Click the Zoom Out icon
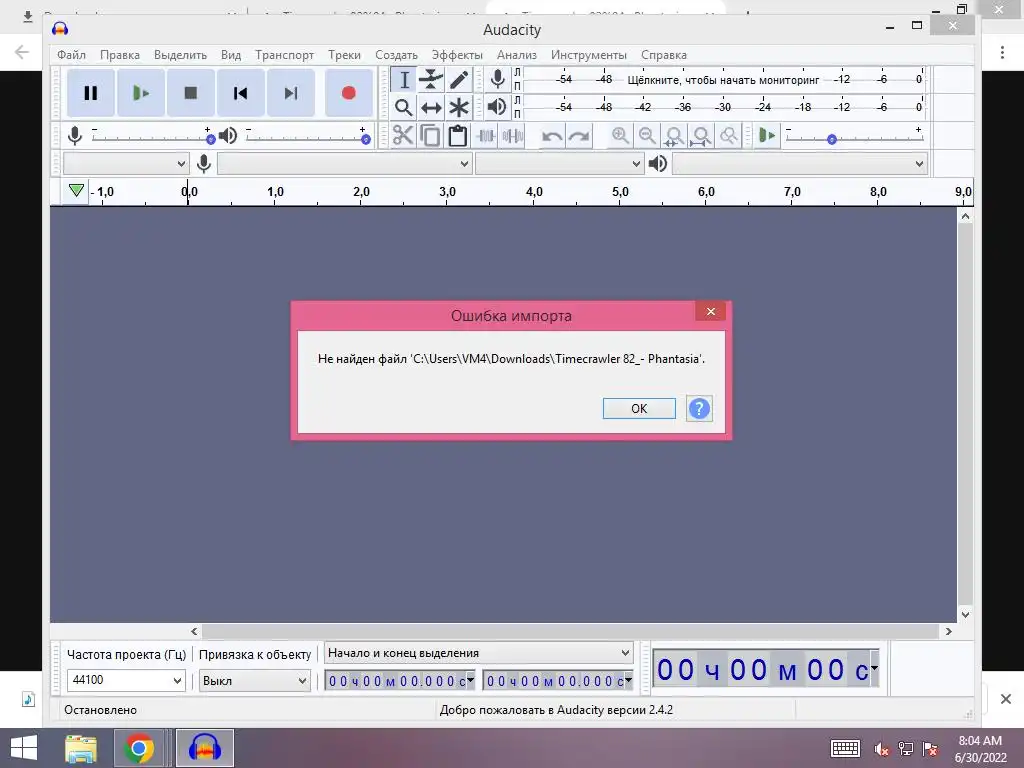This screenshot has height=768, width=1024. 647,136
